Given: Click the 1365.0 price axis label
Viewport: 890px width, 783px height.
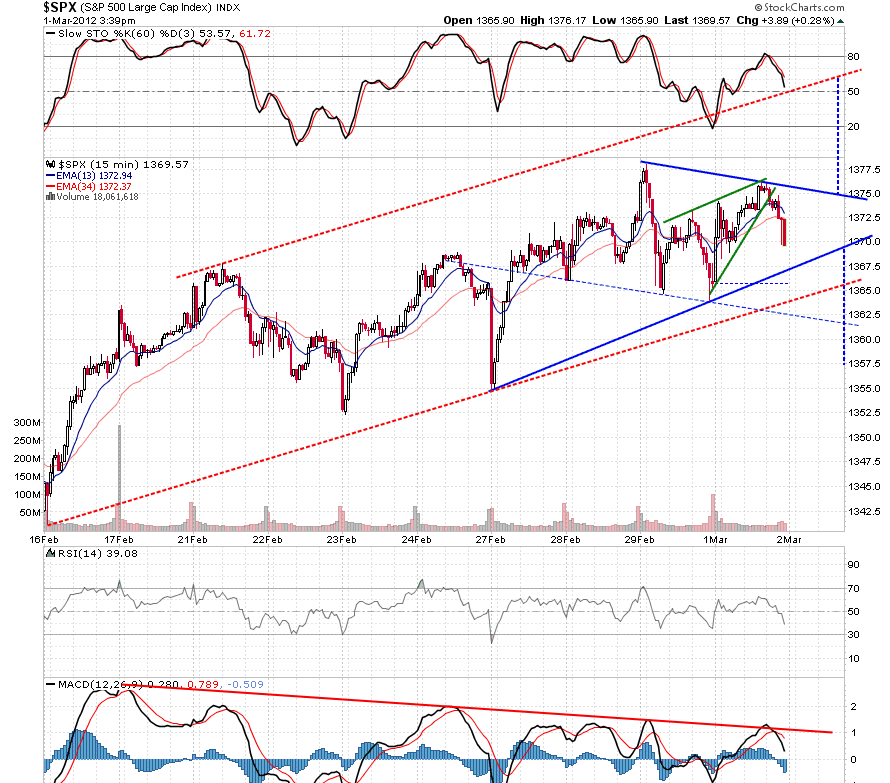Looking at the screenshot, I should (x=864, y=291).
